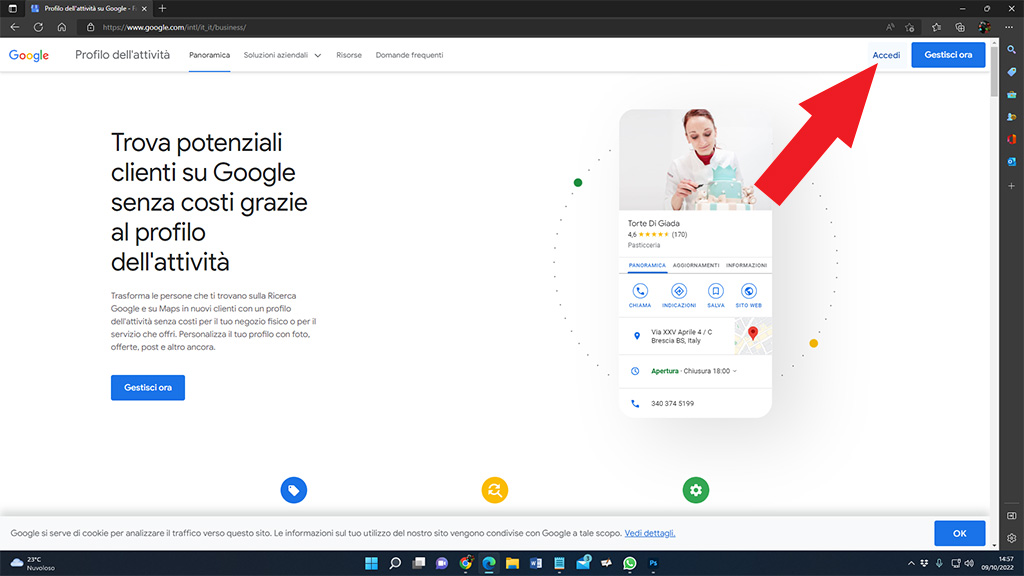Open a new tab with plus button
This screenshot has height=576, width=1024.
click(x=162, y=8)
